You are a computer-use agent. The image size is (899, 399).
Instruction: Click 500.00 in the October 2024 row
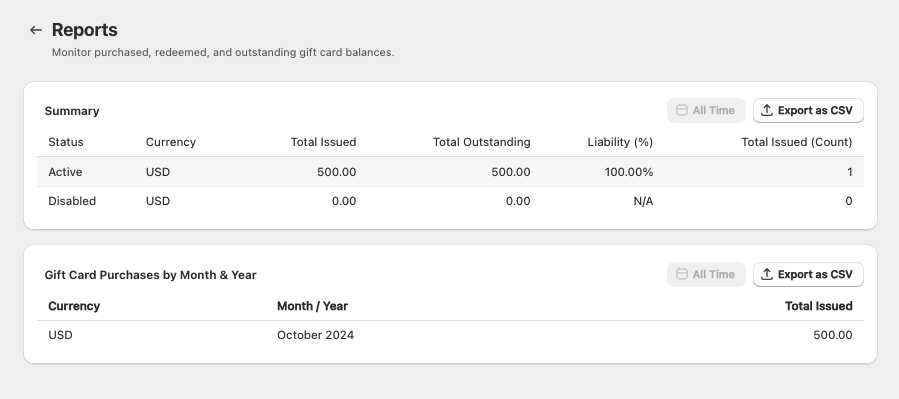pyautogui.click(x=833, y=335)
